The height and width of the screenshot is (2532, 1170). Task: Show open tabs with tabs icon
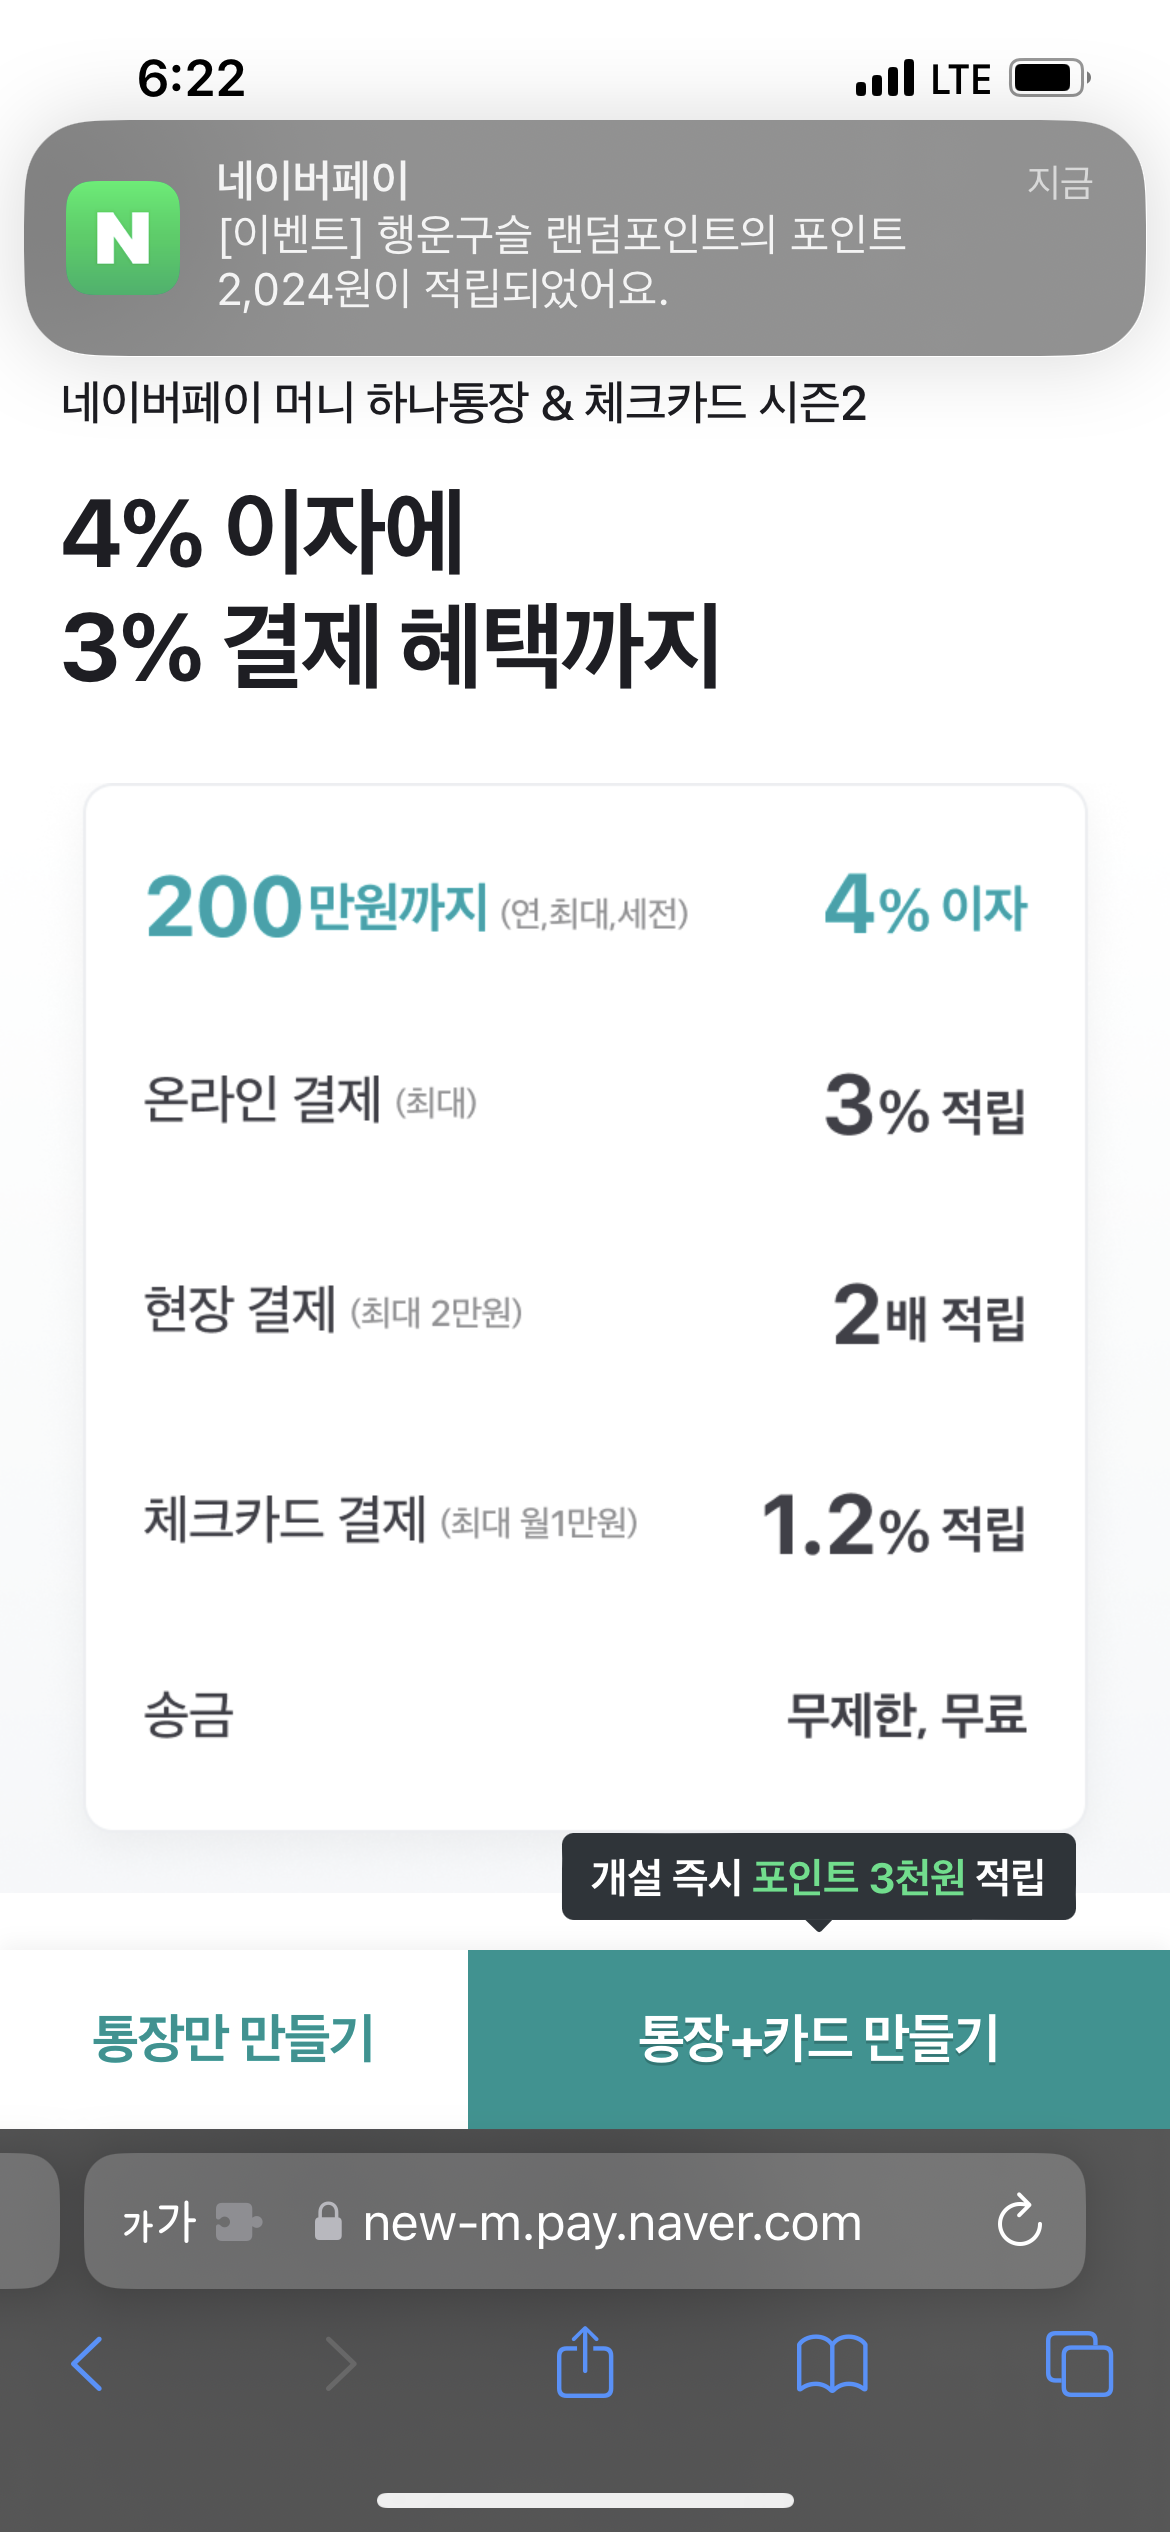coord(1078,2364)
